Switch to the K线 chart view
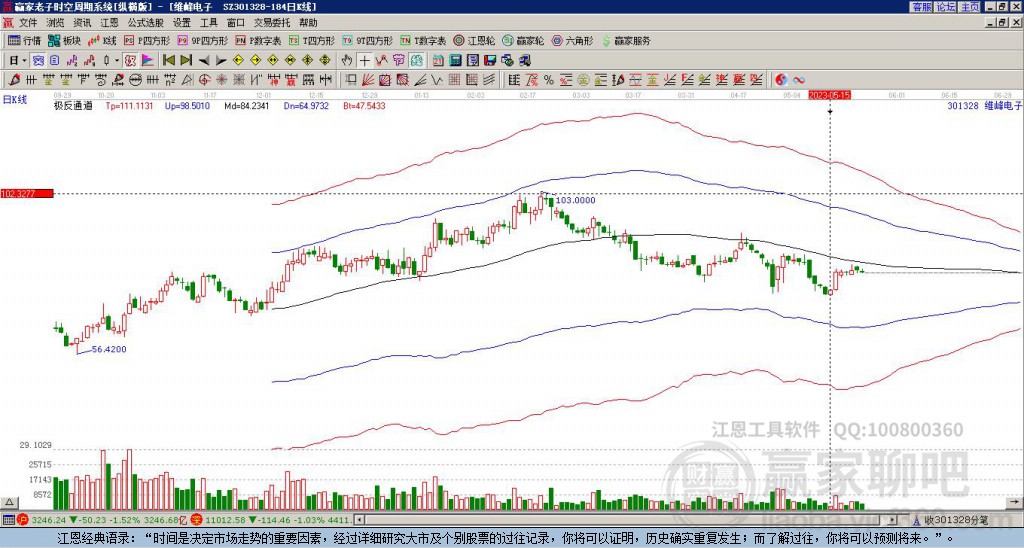 tap(102, 40)
